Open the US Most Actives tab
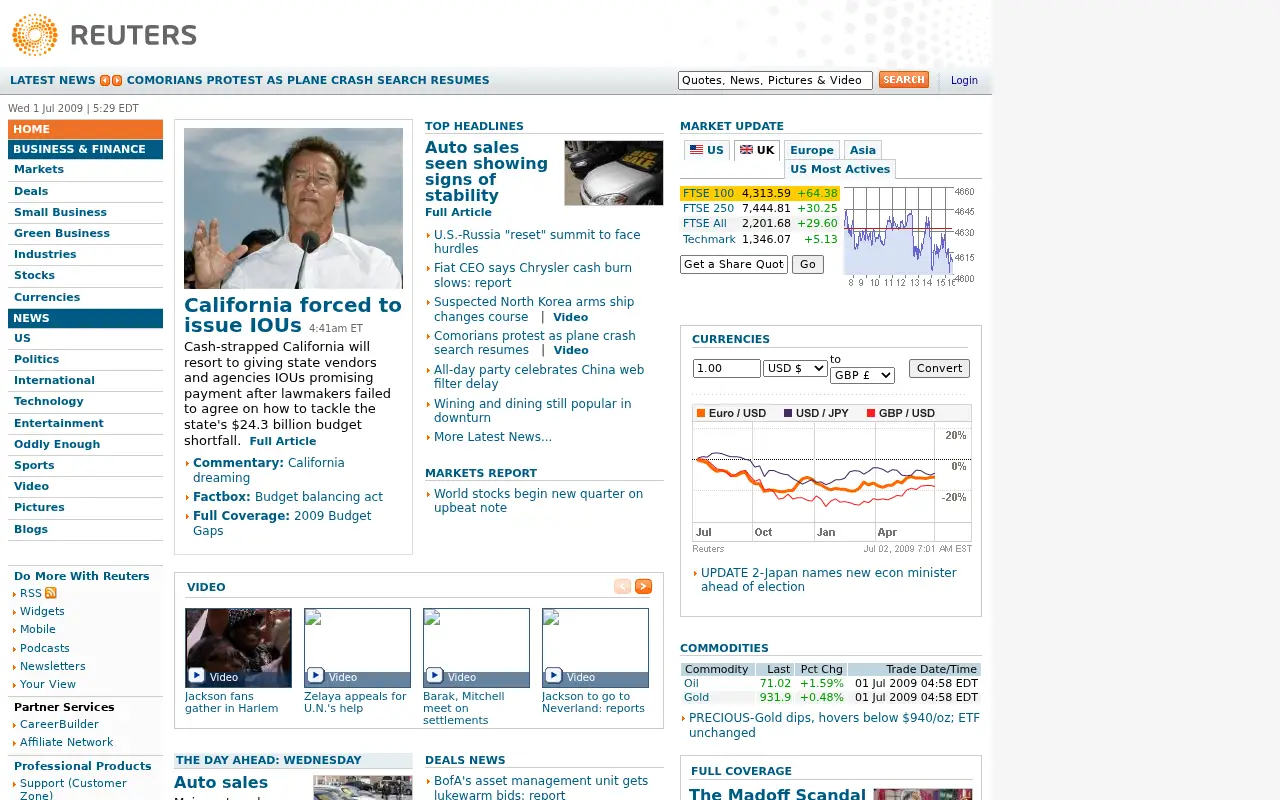Image resolution: width=1280 pixels, height=800 pixels. click(840, 169)
